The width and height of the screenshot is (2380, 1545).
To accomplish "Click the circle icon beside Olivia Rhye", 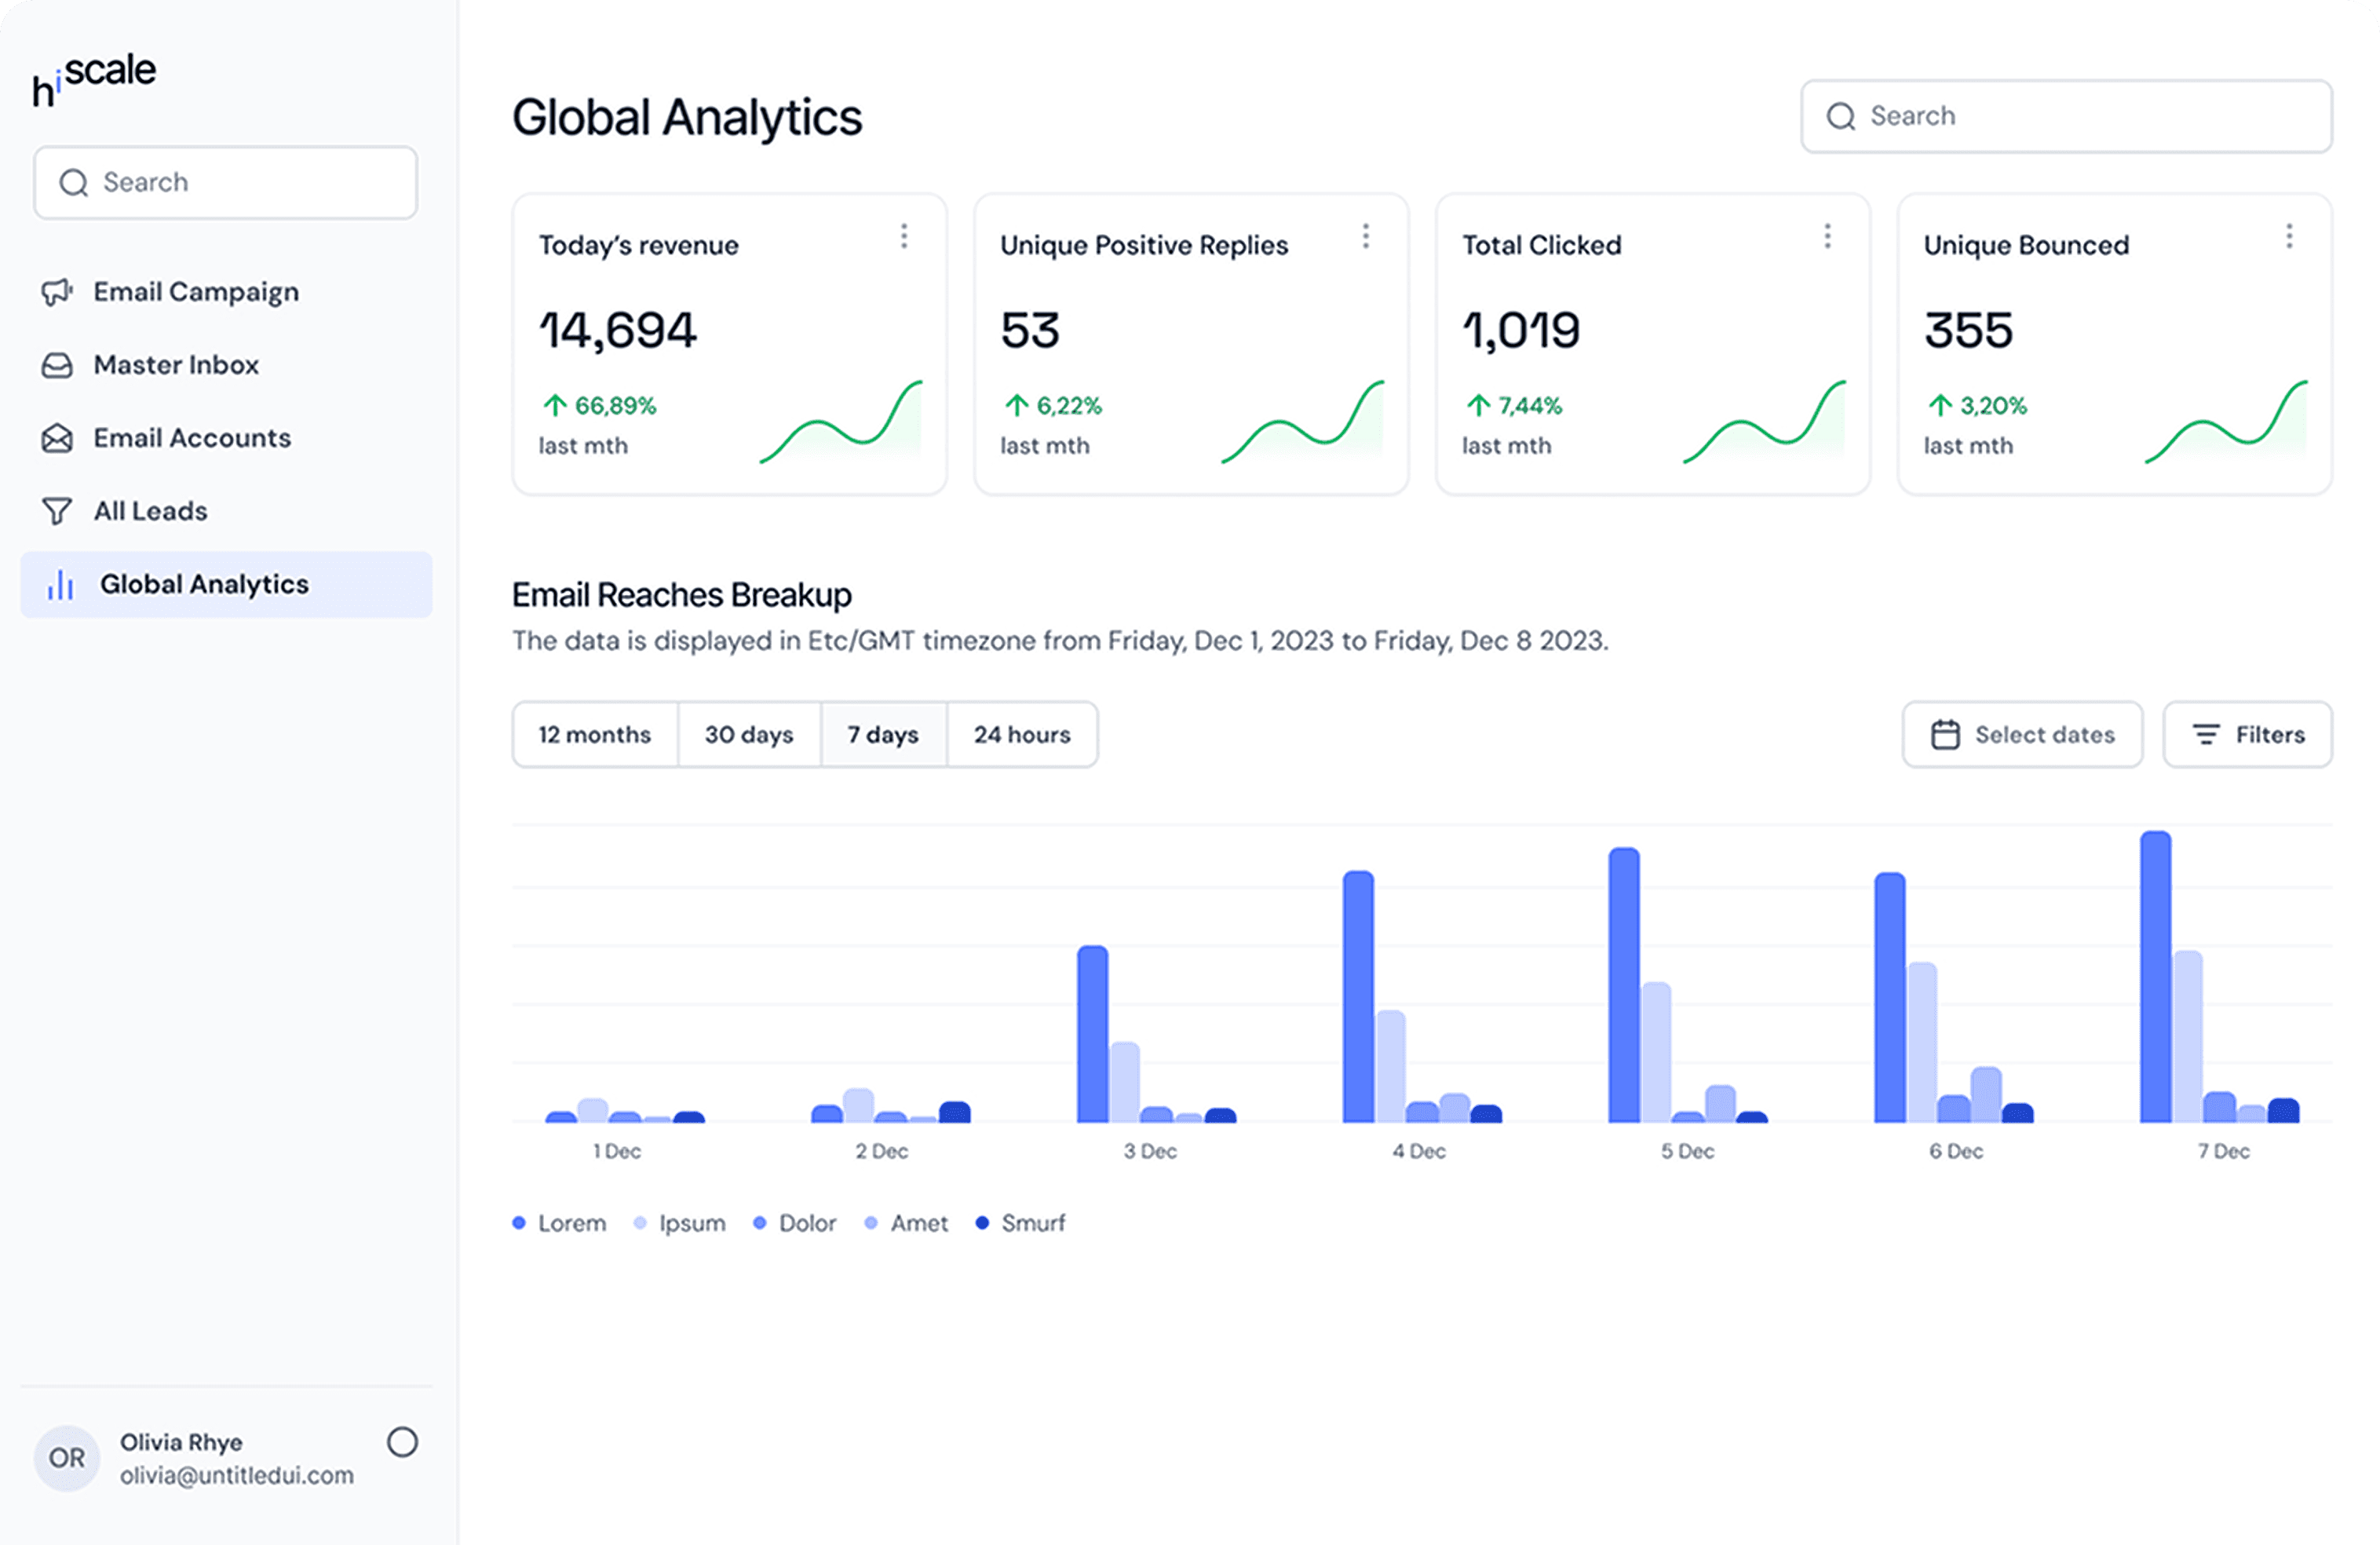I will (403, 1442).
